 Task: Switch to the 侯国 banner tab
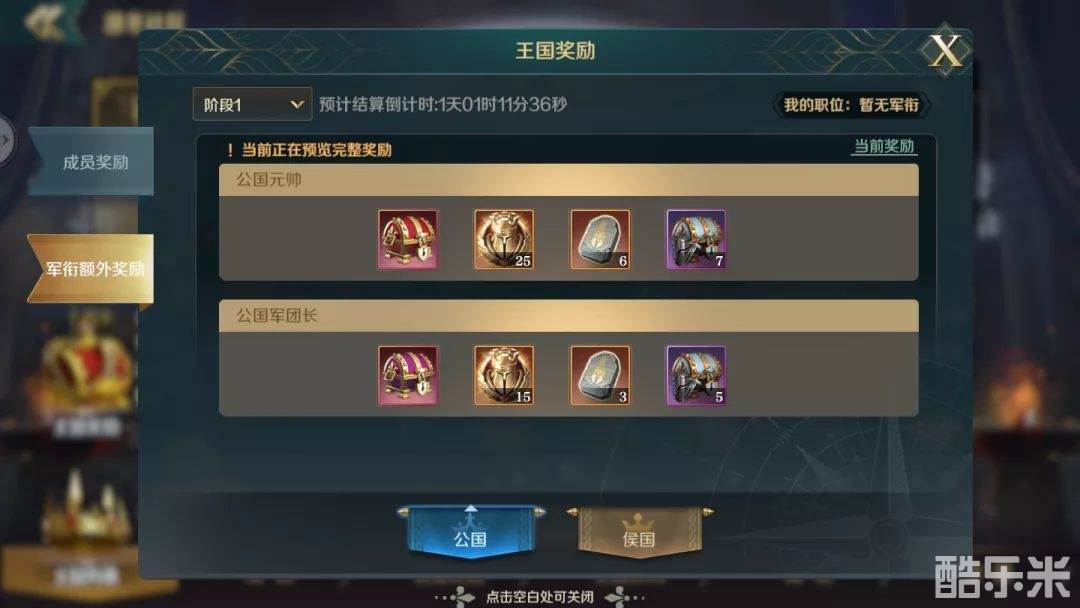click(x=639, y=532)
